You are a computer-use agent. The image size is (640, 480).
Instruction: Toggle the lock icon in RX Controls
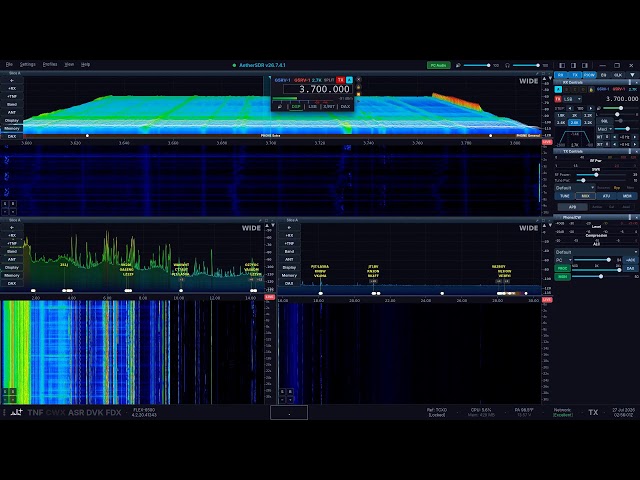(591, 89)
